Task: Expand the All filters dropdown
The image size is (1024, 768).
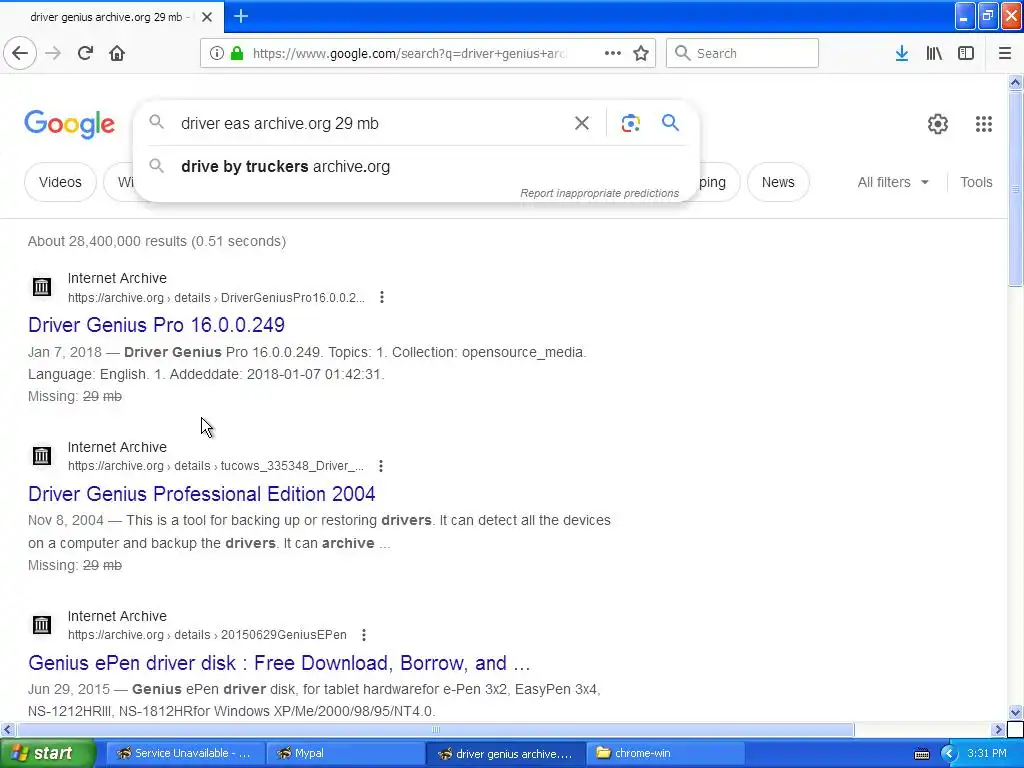Action: click(893, 182)
